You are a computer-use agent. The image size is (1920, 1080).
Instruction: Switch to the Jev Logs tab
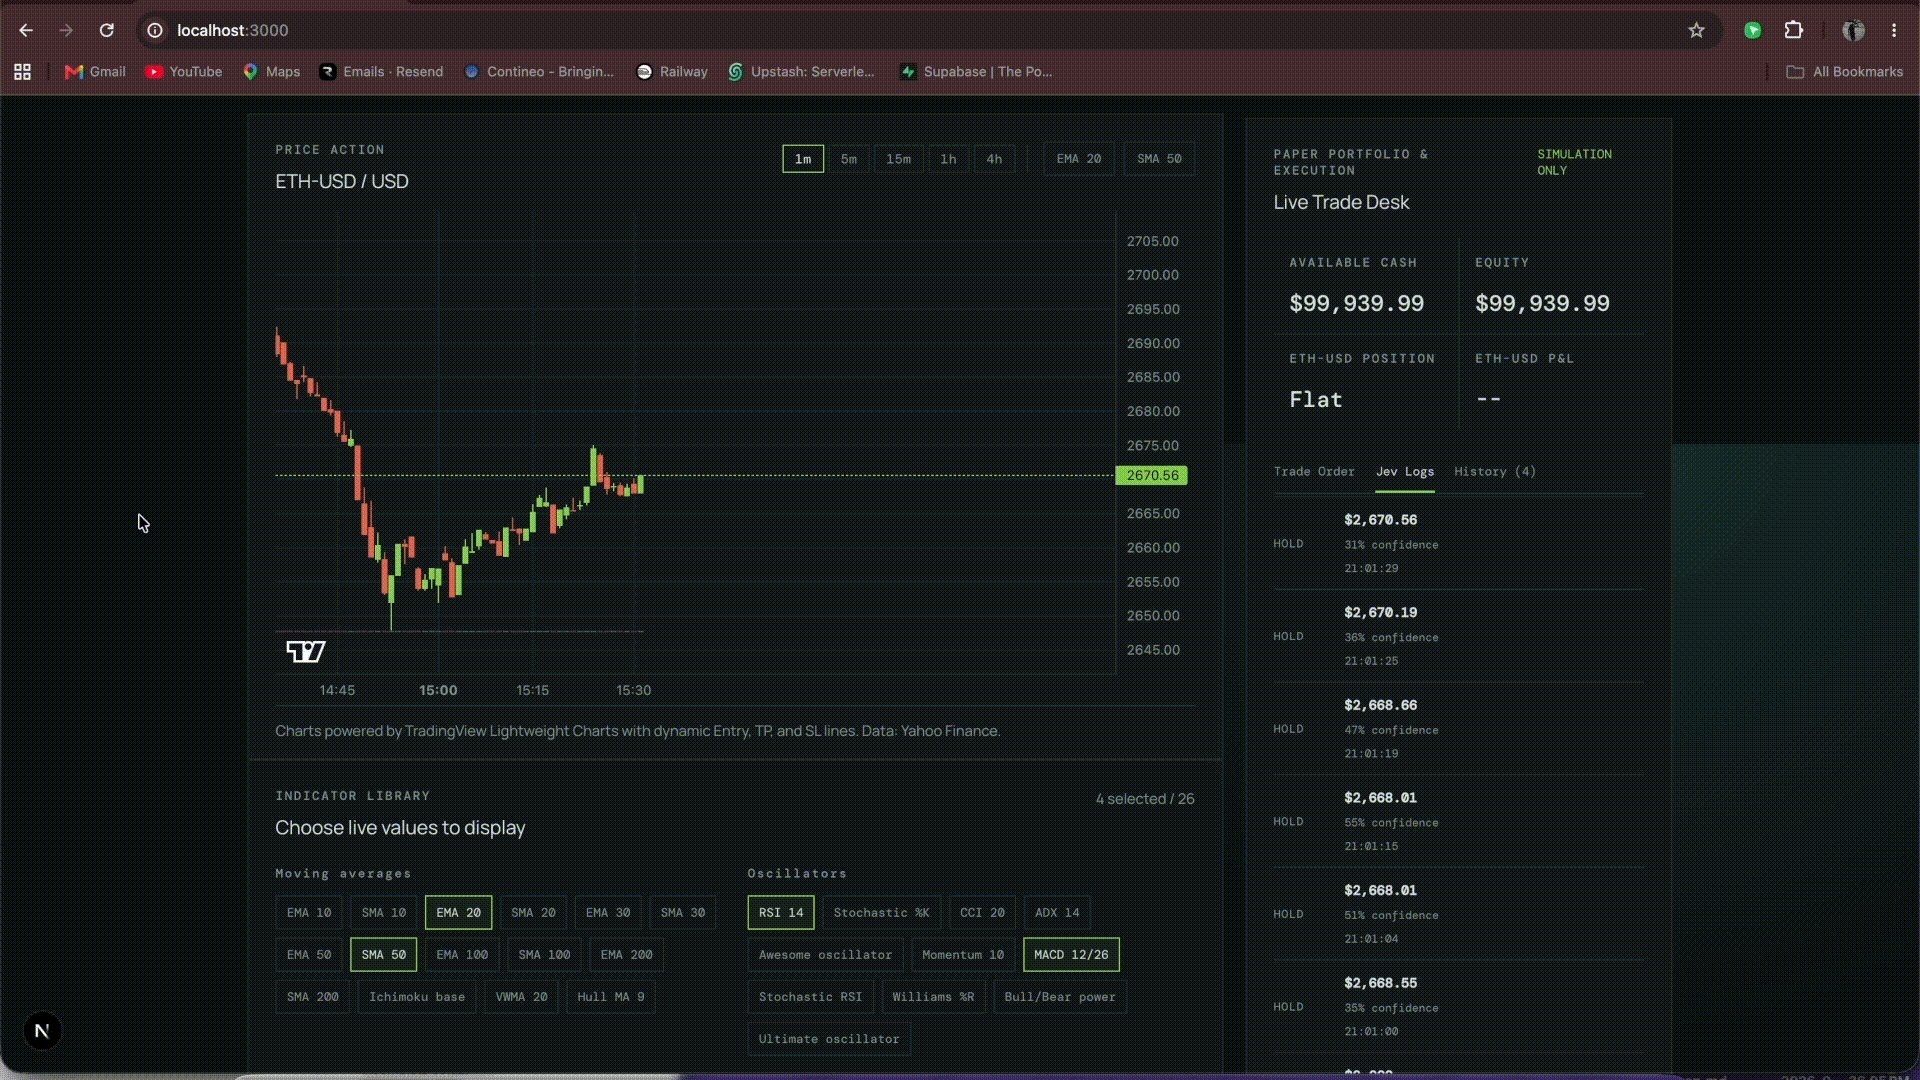click(1405, 472)
